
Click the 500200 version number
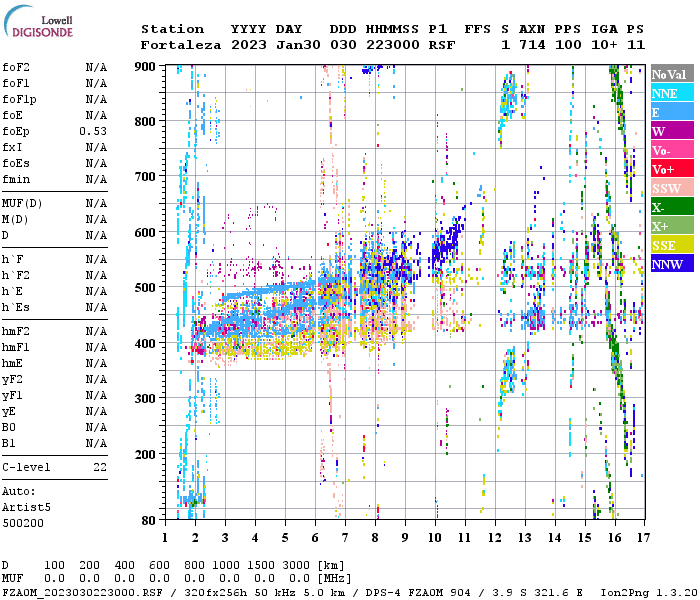[23, 523]
